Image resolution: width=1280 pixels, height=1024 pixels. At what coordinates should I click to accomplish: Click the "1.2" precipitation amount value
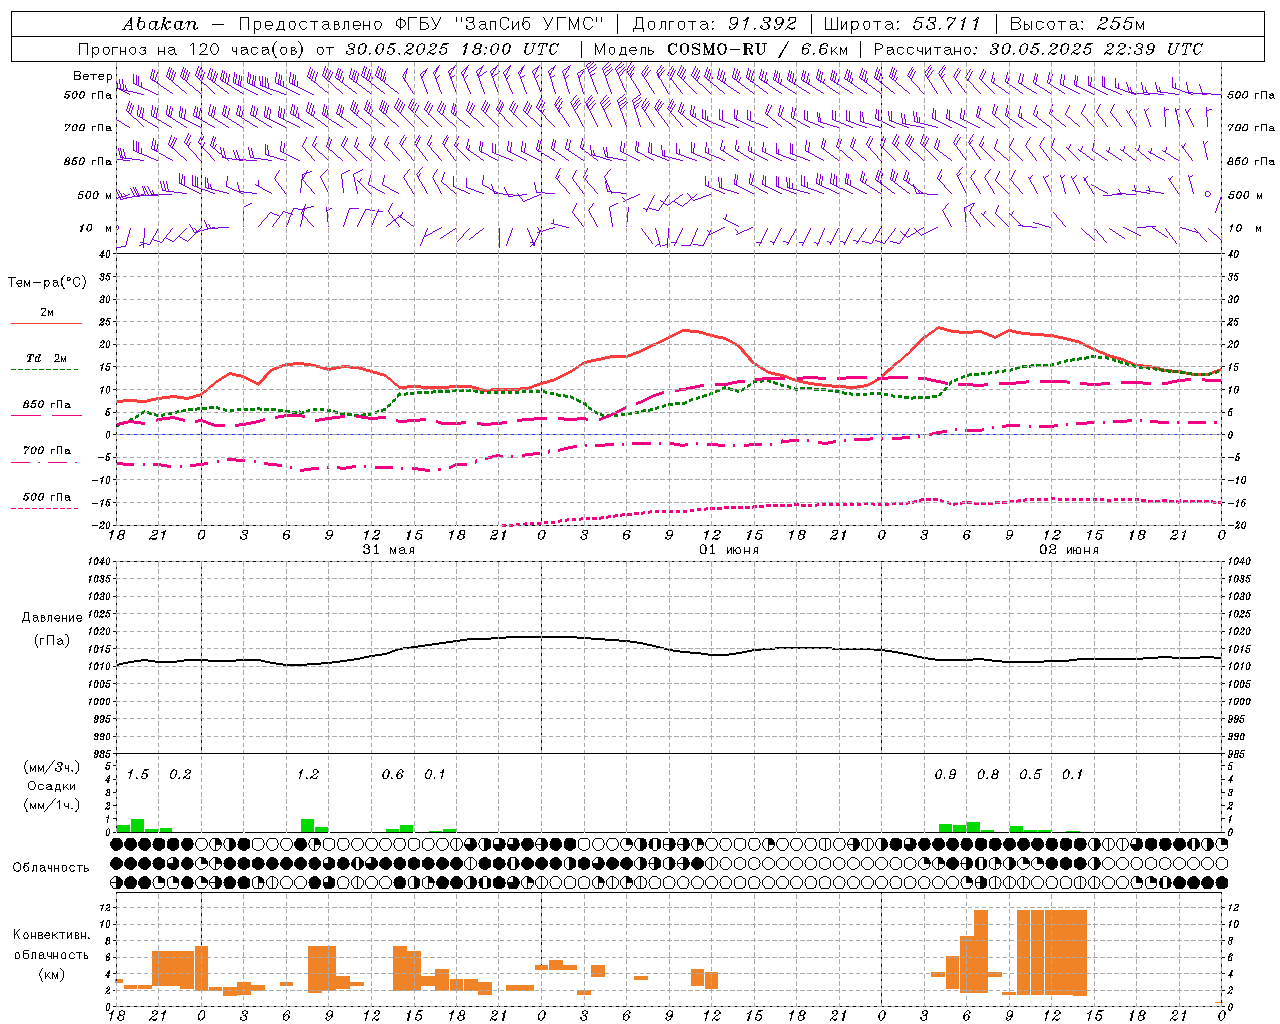pyautogui.click(x=308, y=775)
